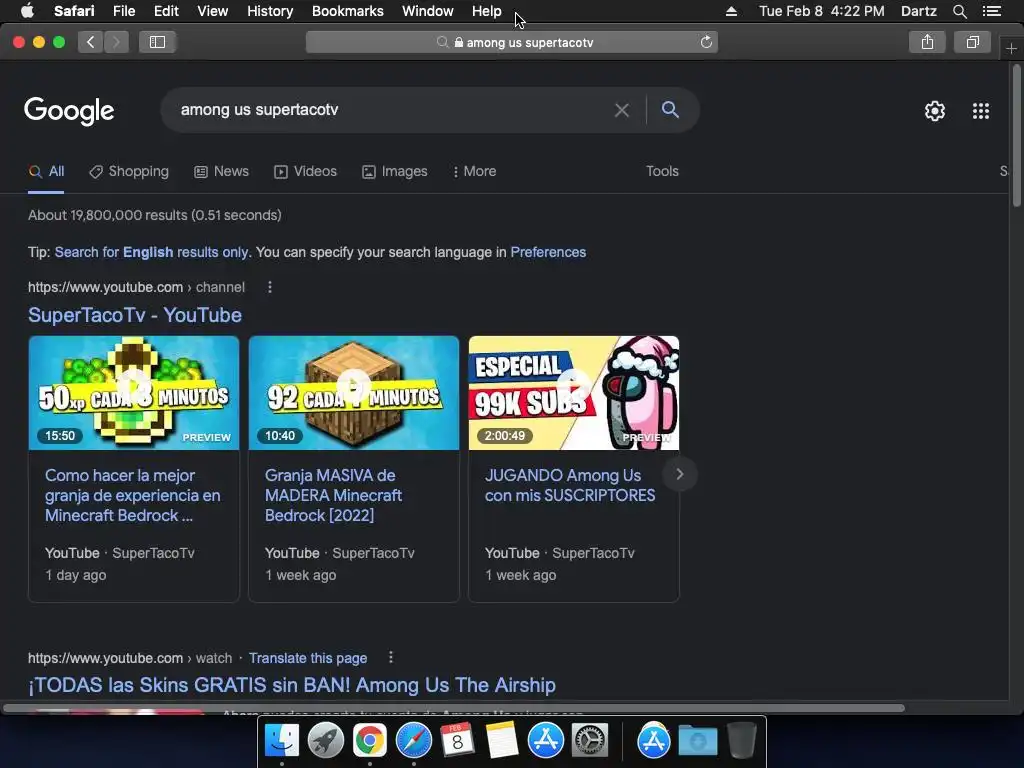The image size is (1024, 768).
Task: Go to the Google logo homepage
Action: [x=69, y=111]
